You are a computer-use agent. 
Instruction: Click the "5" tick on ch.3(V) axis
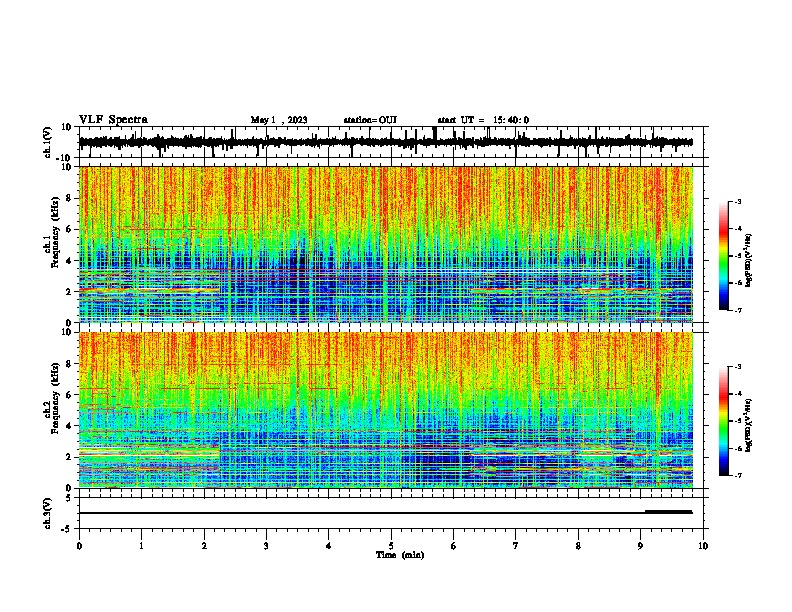(x=68, y=498)
